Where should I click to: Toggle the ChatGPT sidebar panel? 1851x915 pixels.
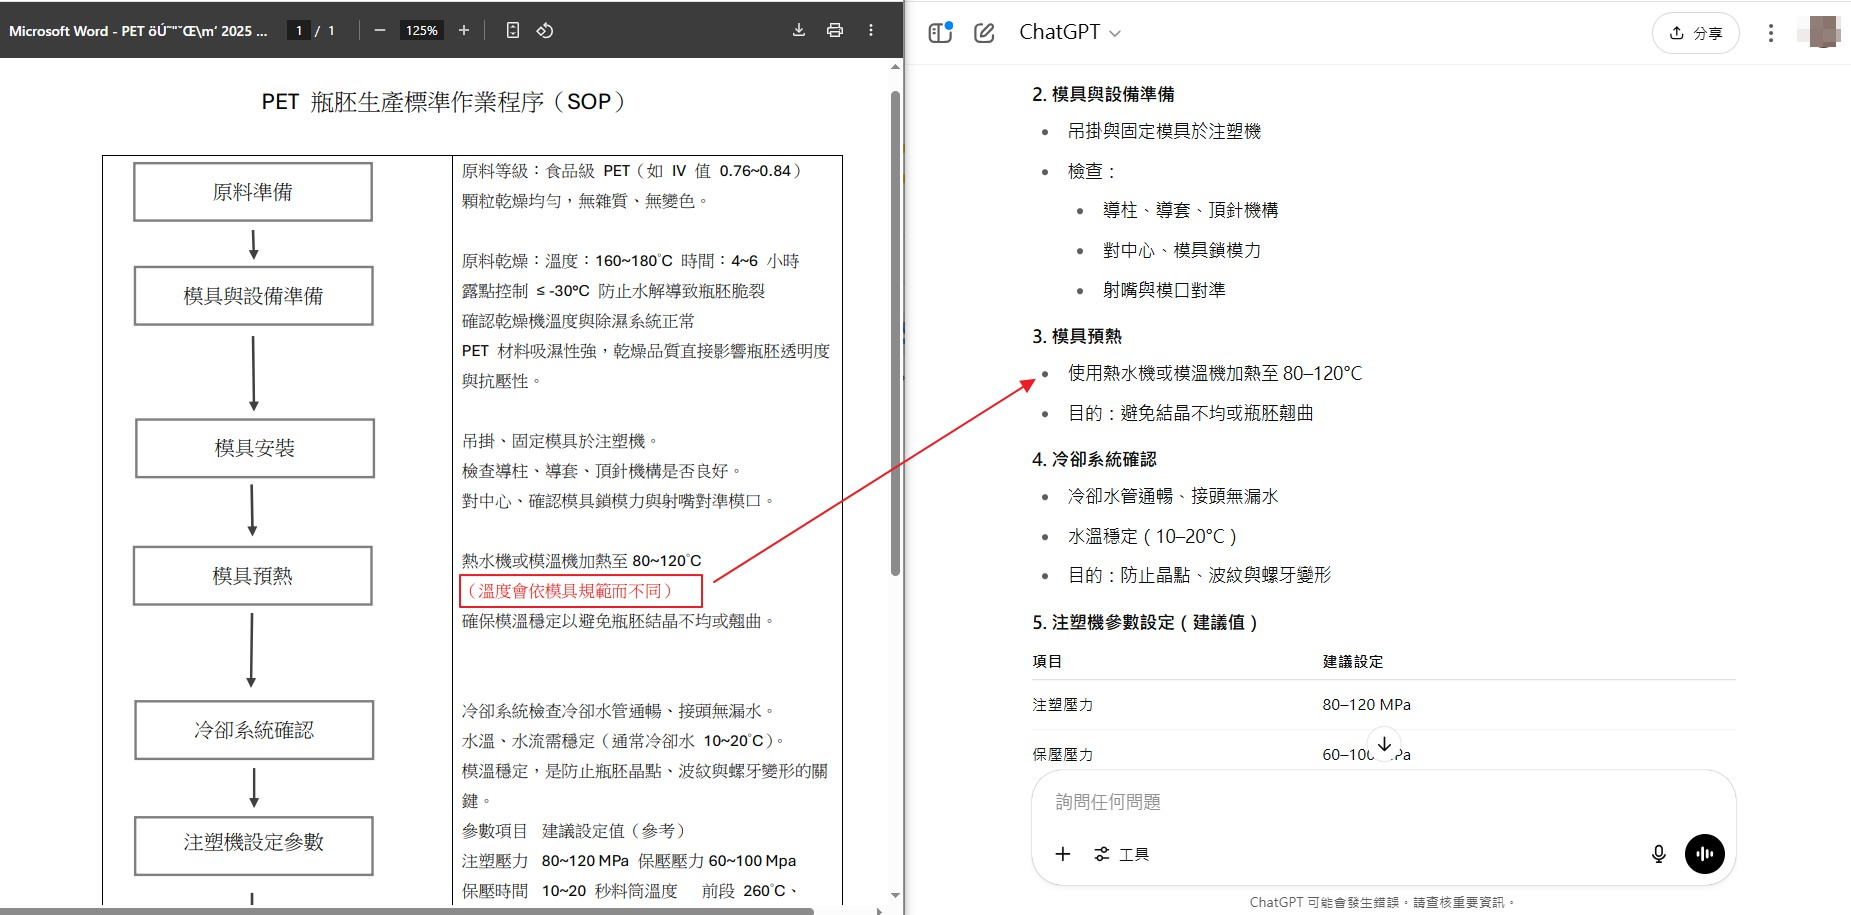[940, 32]
